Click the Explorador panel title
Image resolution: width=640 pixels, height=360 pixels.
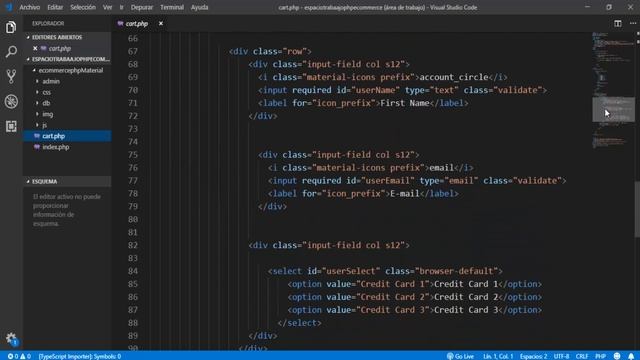[x=48, y=24]
